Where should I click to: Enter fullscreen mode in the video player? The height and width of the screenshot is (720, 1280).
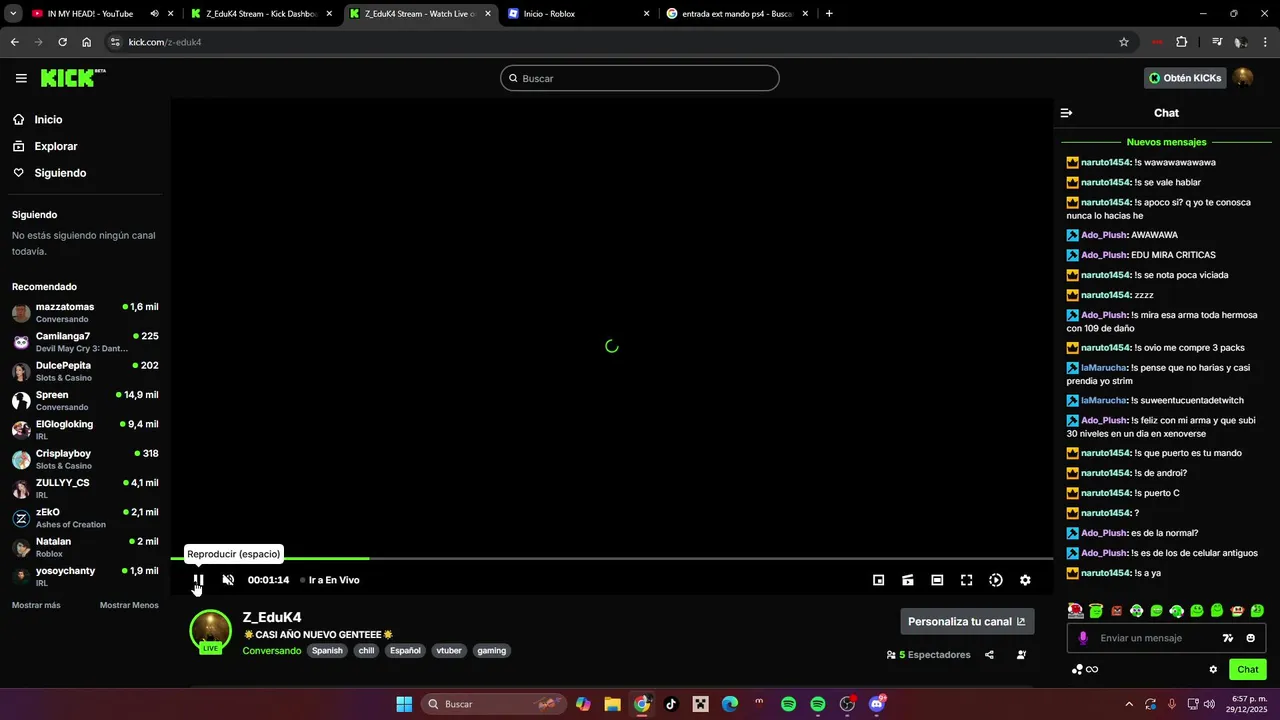966,580
